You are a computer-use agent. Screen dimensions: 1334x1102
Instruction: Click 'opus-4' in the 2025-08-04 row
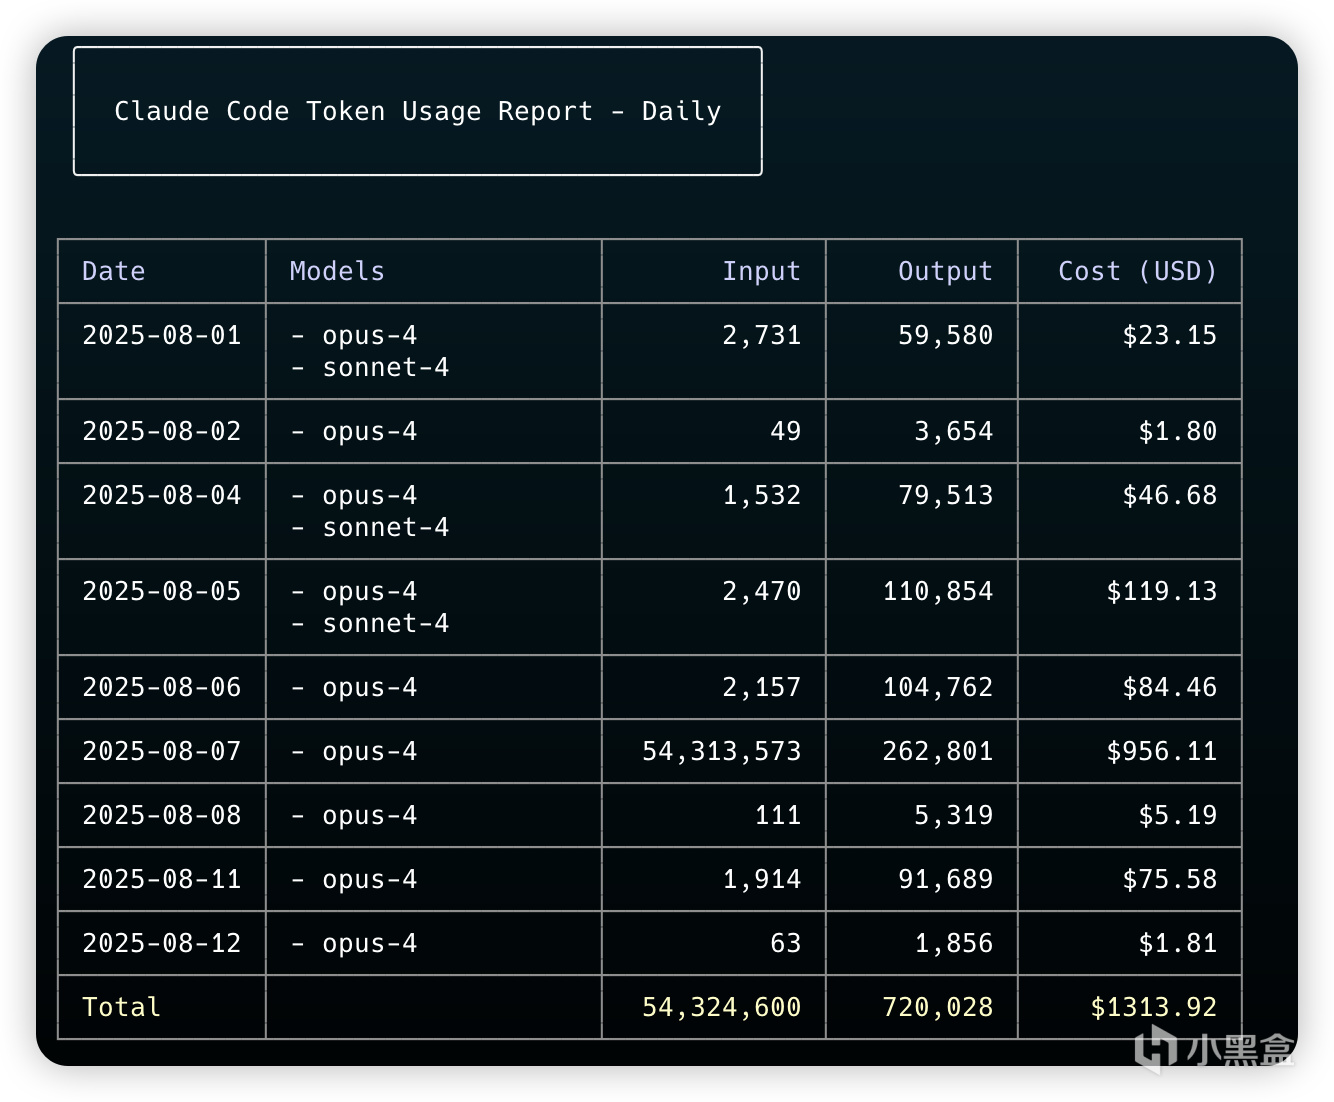(370, 496)
